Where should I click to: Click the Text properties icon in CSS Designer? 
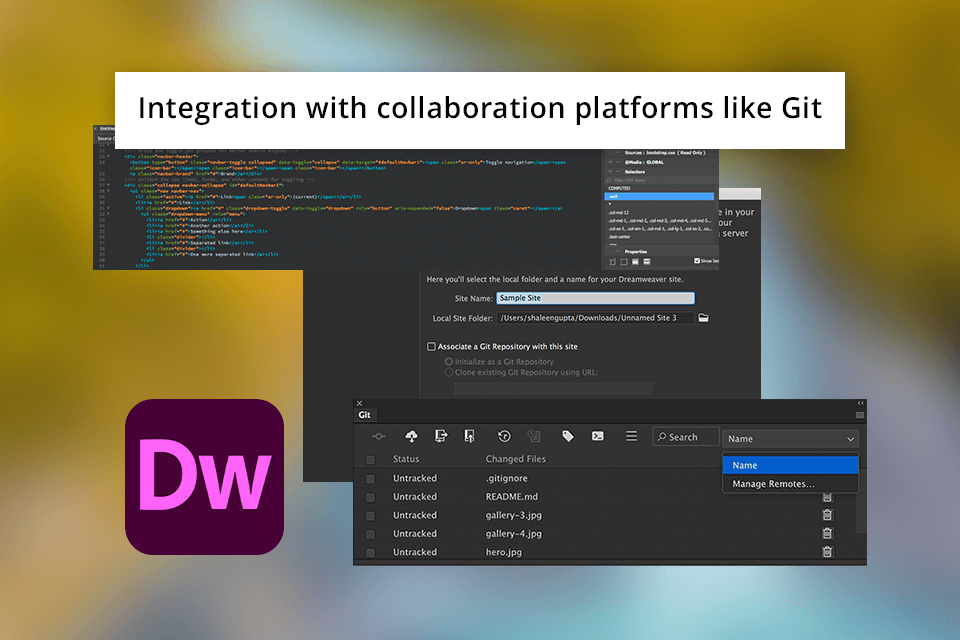pyautogui.click(x=624, y=262)
